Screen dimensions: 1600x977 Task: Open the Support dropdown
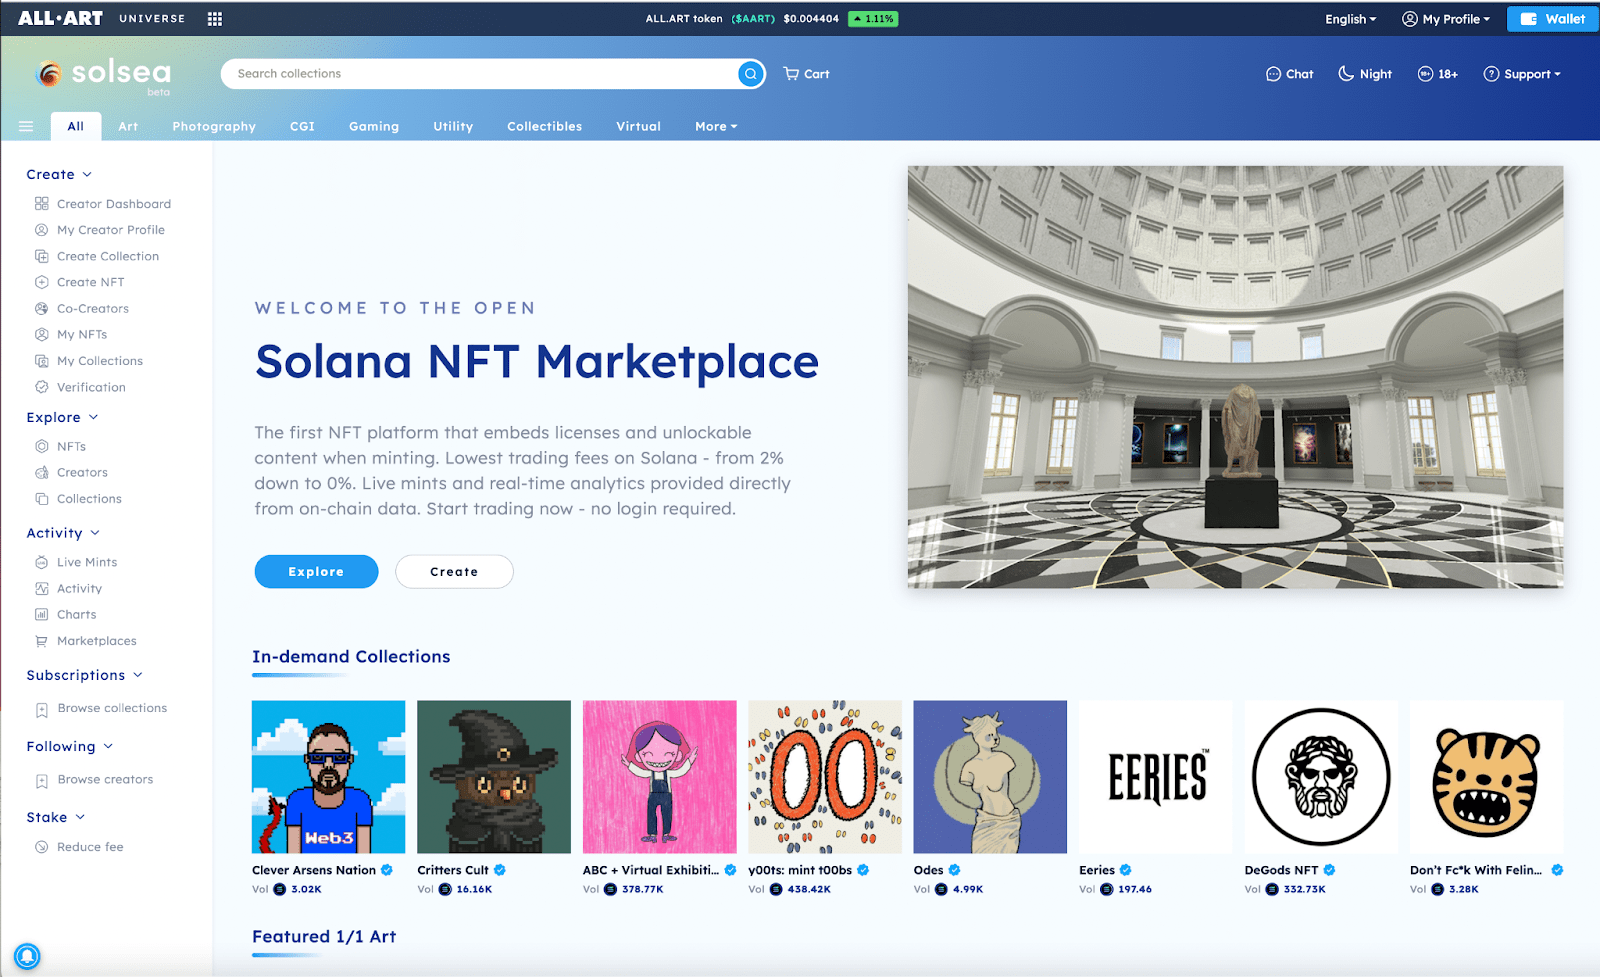tap(1521, 74)
